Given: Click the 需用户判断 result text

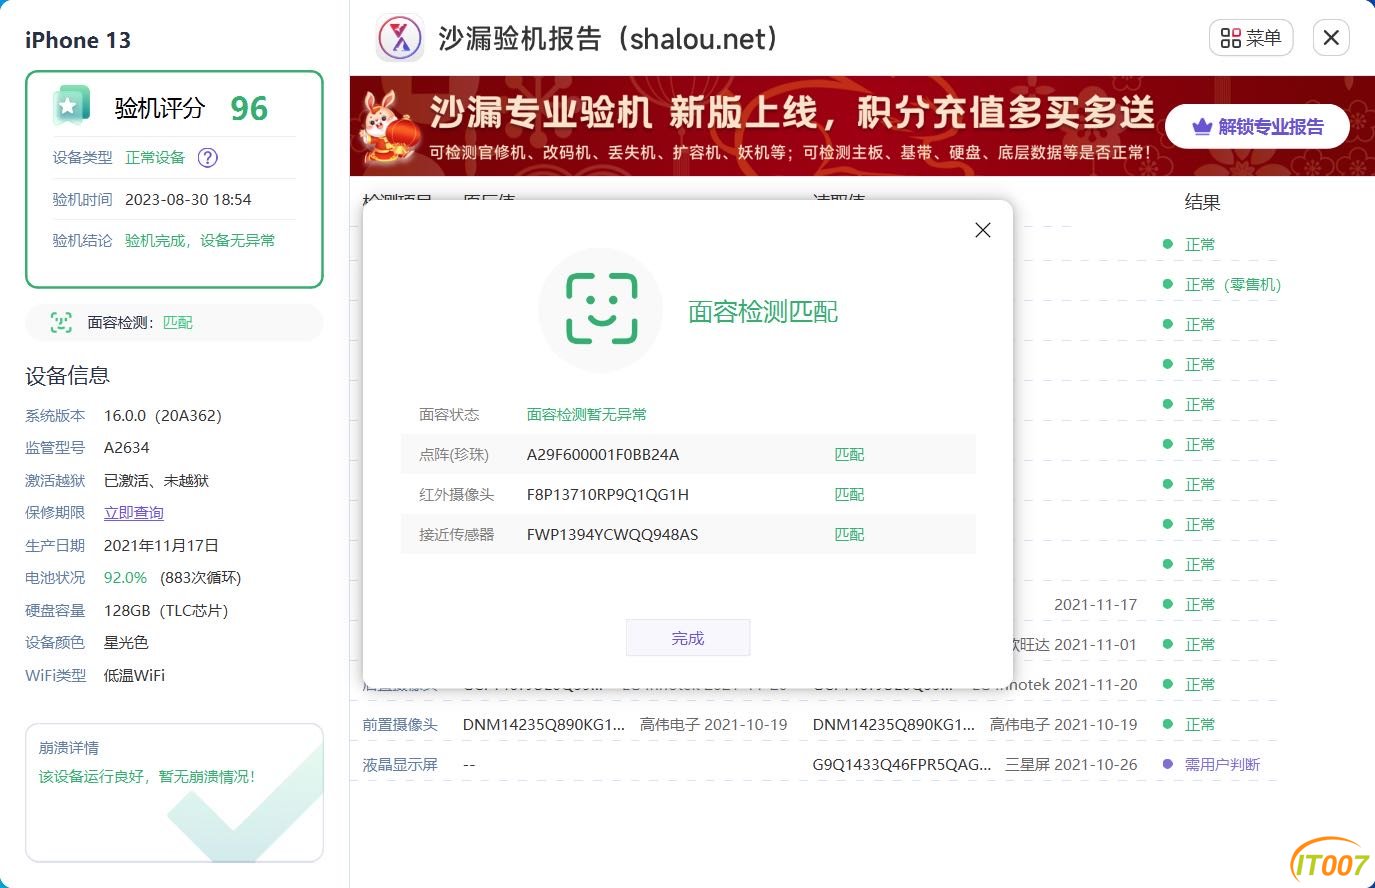Looking at the screenshot, I should click(x=1222, y=764).
